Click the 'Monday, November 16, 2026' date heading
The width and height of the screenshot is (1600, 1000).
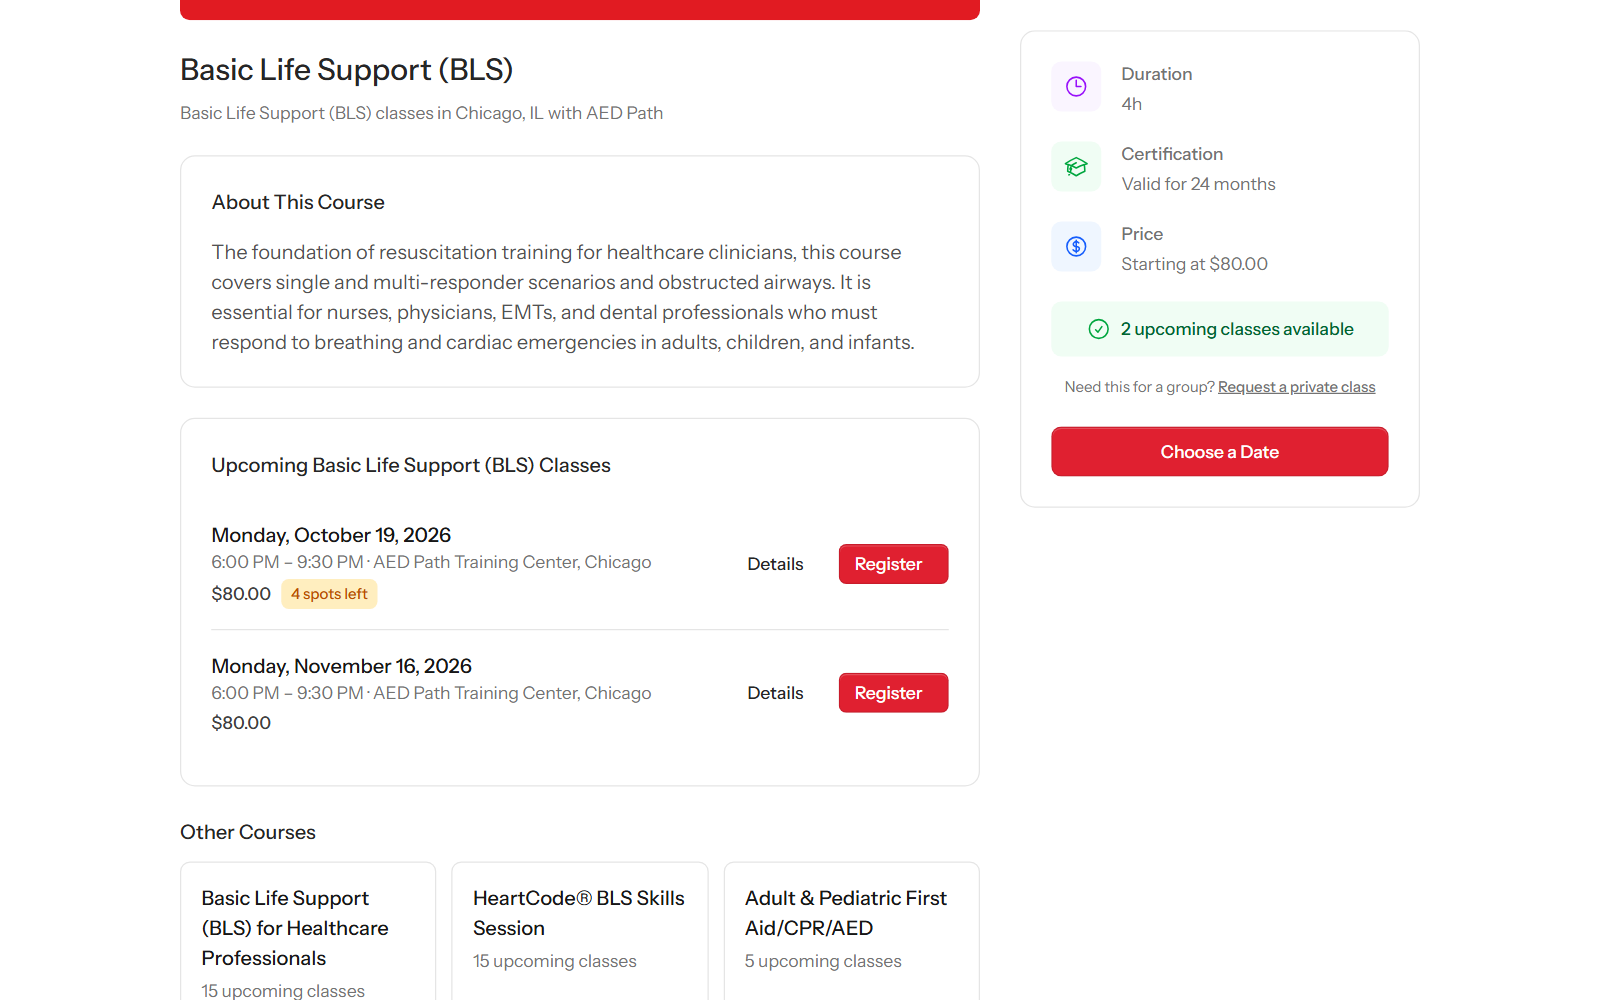341,666
